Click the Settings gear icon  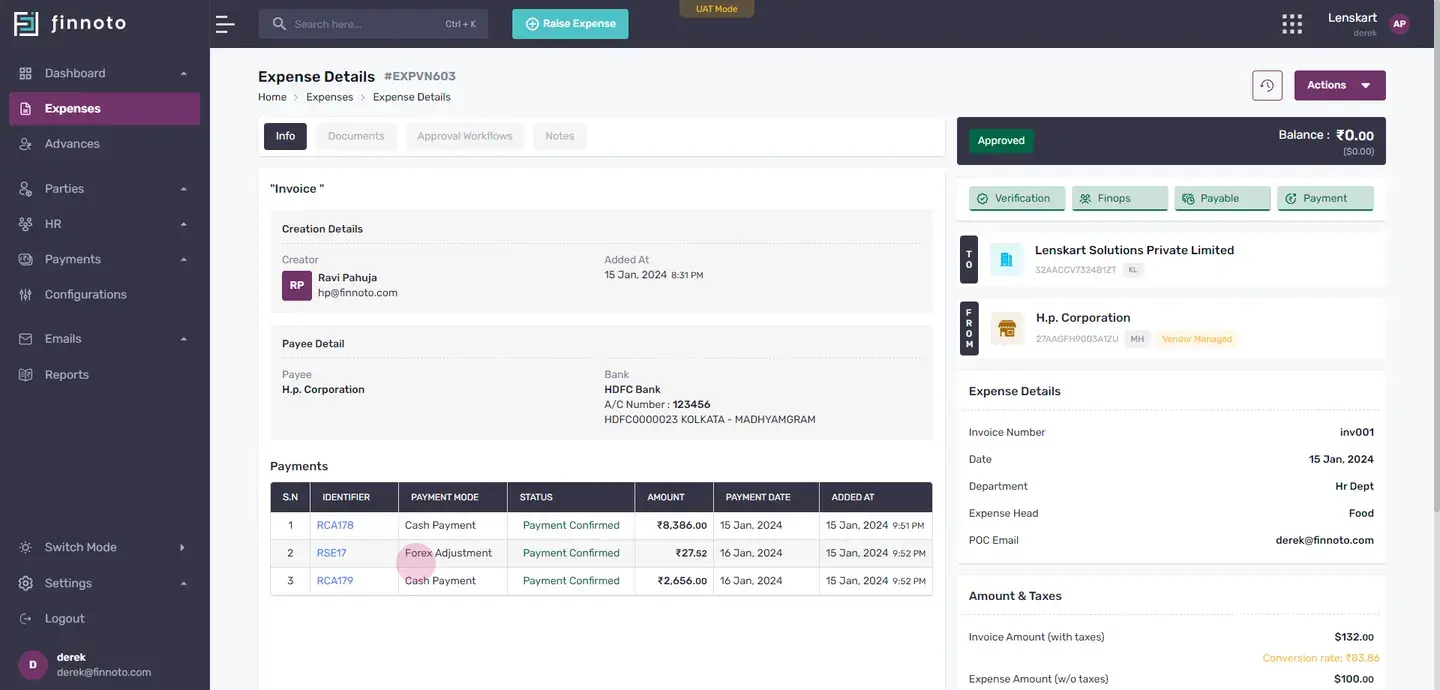pos(26,583)
